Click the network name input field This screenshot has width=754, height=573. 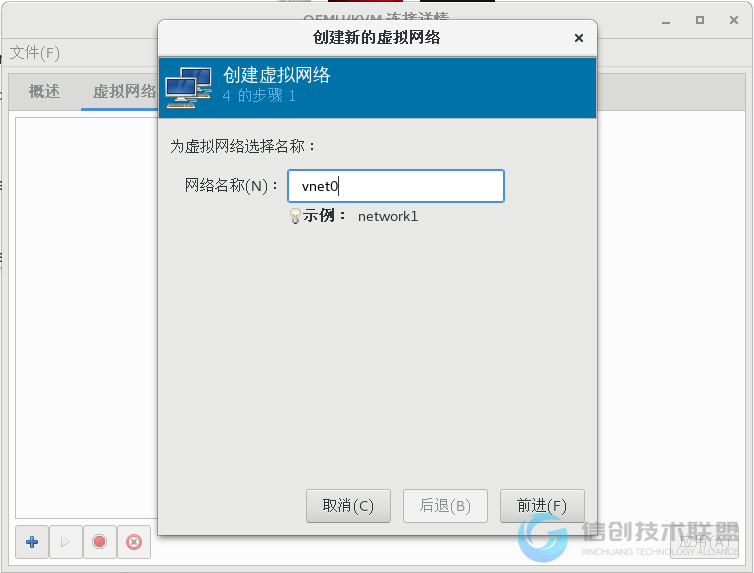(395, 186)
